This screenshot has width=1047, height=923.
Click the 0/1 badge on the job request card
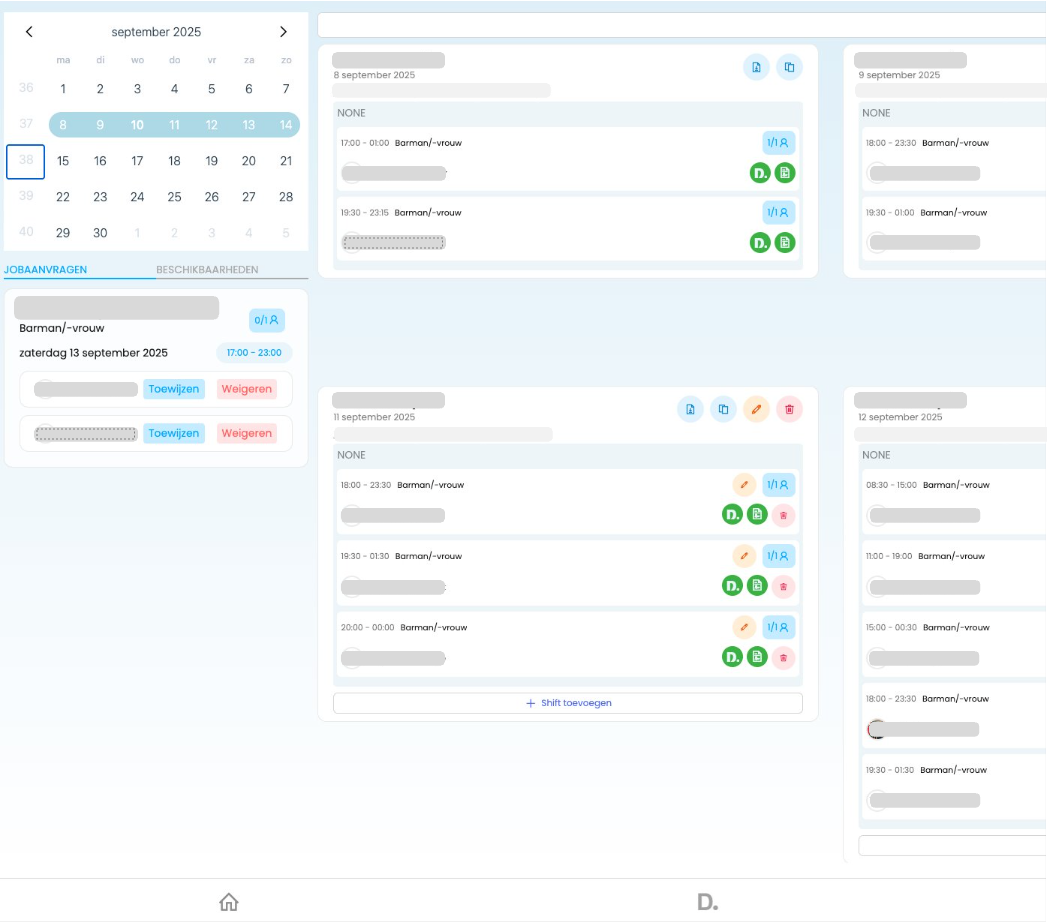pyautogui.click(x=266, y=321)
